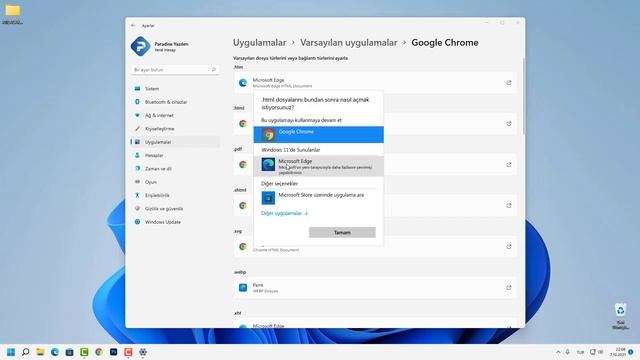Click the external open icon for .shtml row

509,205
